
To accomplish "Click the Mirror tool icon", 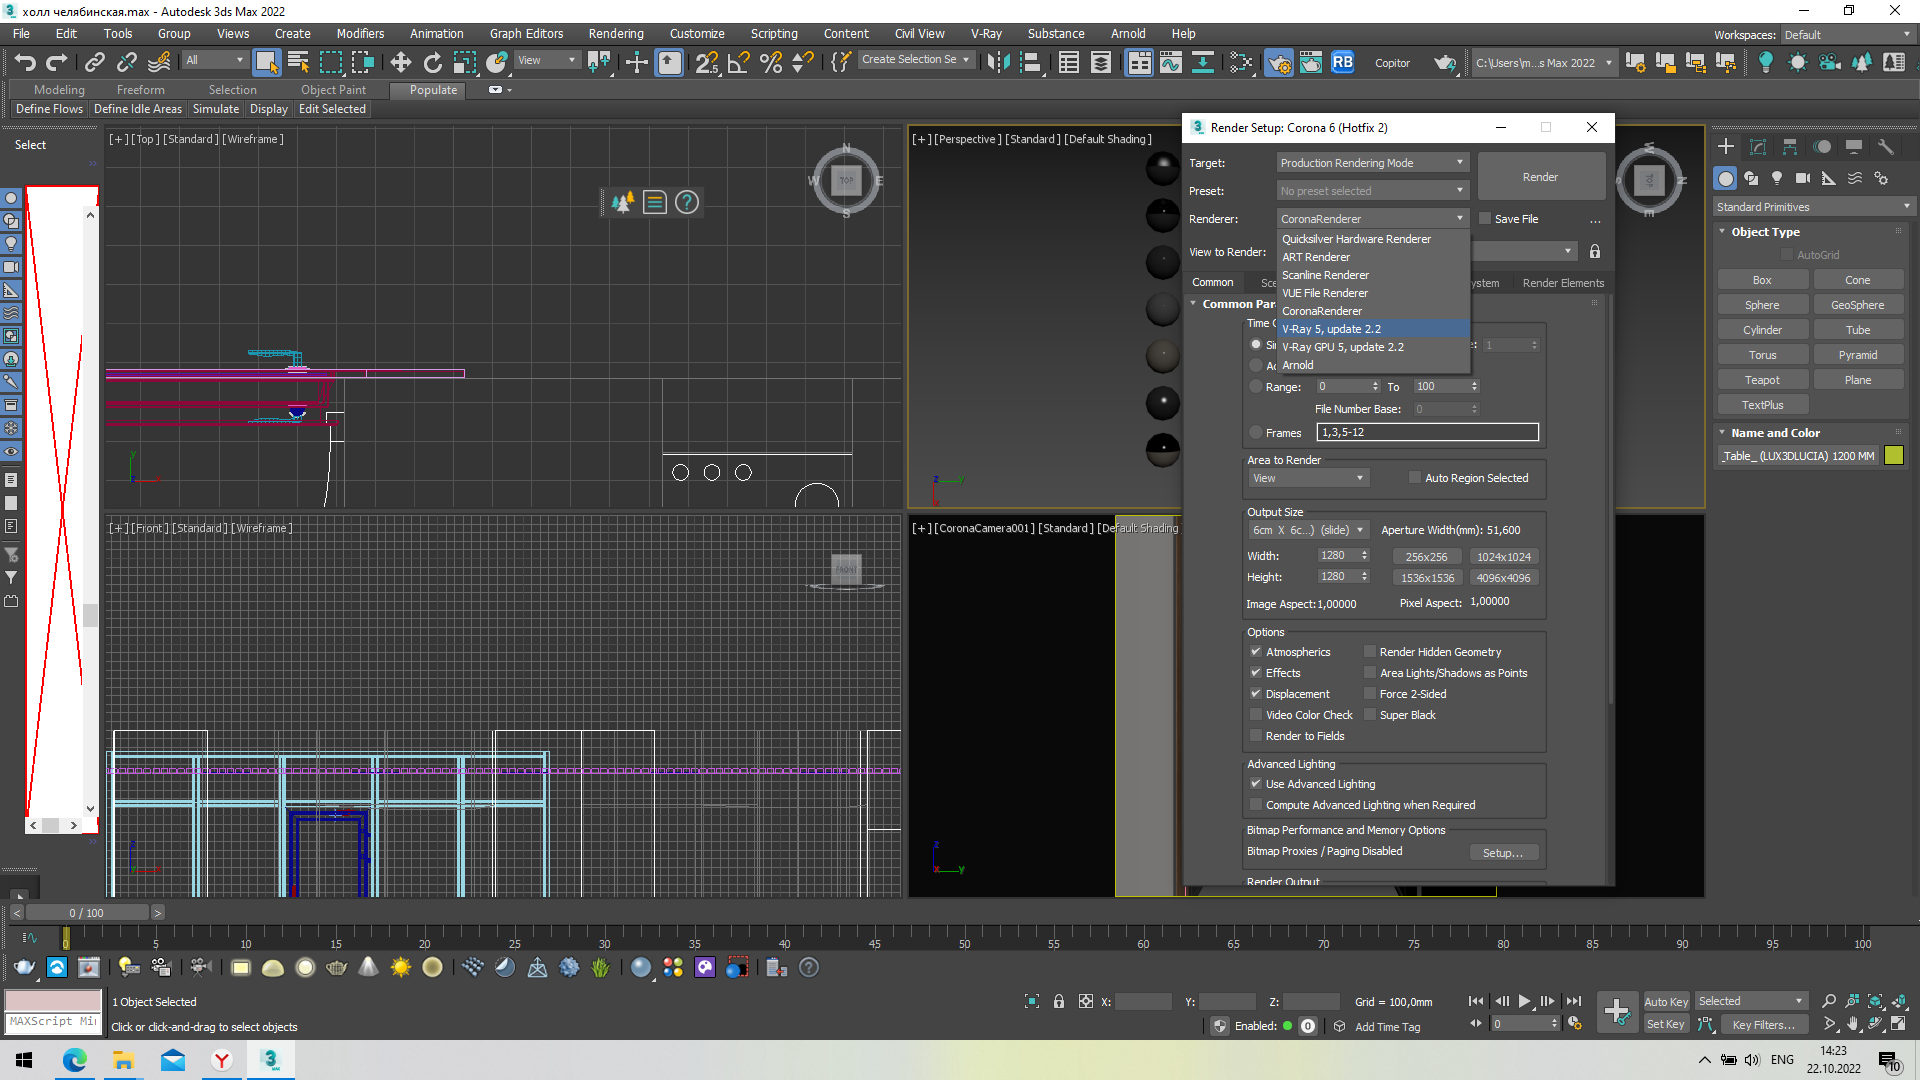I will 998,62.
